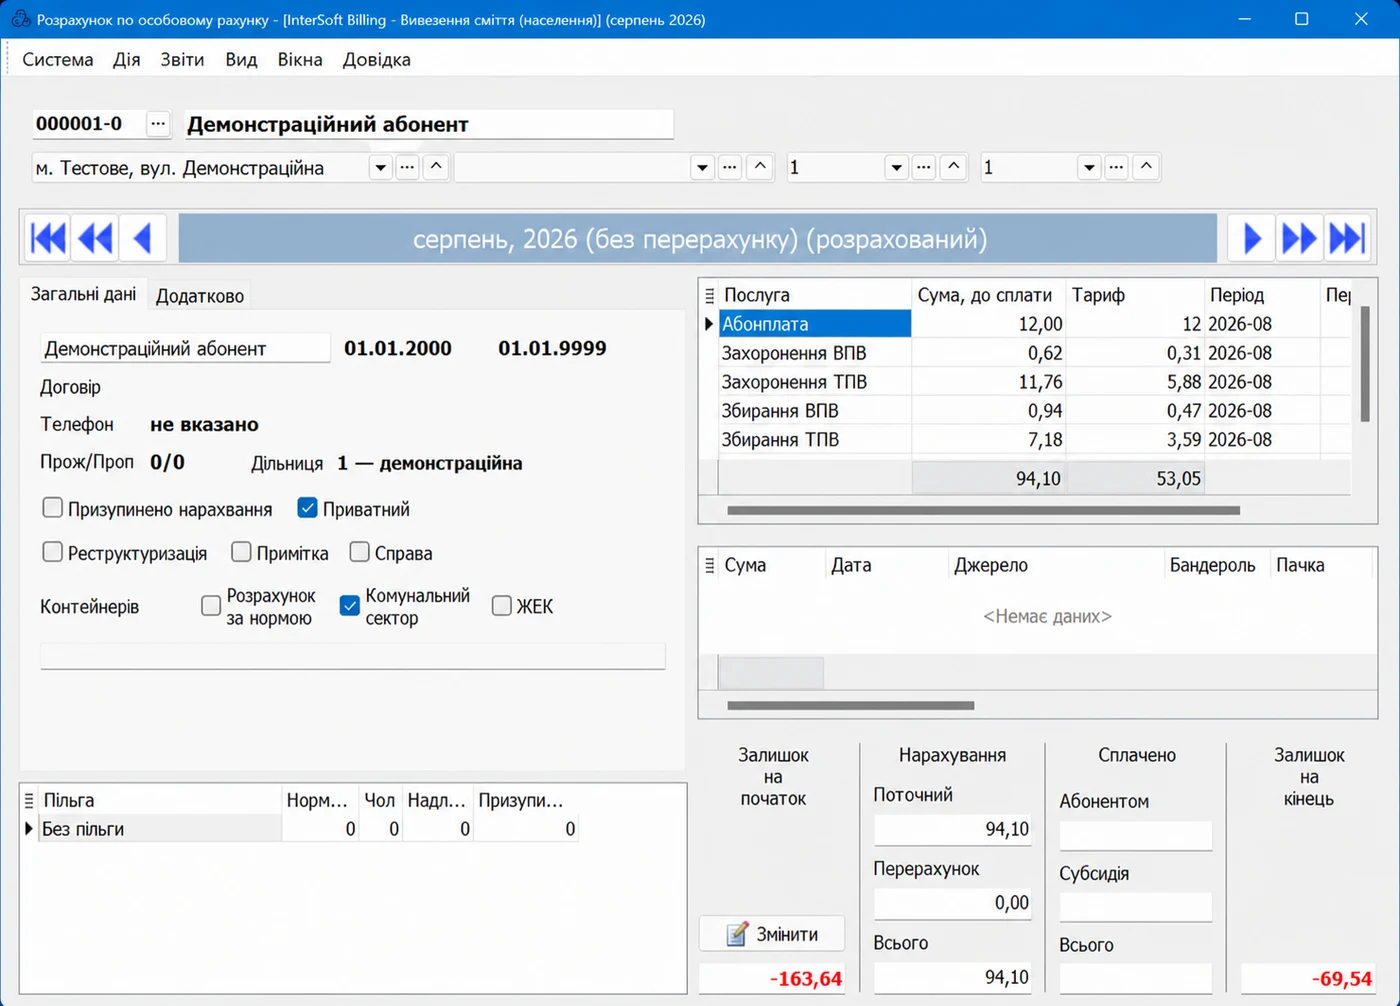
Task: Enable the Реструктуризація checkbox
Action: [53, 552]
